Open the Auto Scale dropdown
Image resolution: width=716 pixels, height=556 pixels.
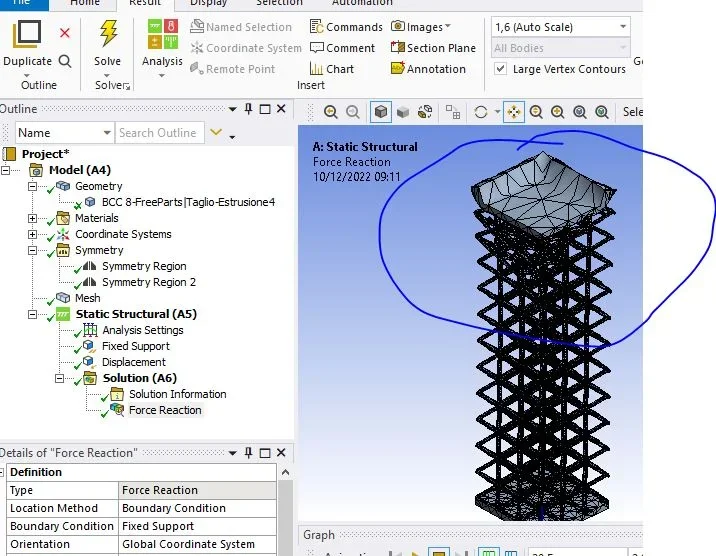click(561, 27)
